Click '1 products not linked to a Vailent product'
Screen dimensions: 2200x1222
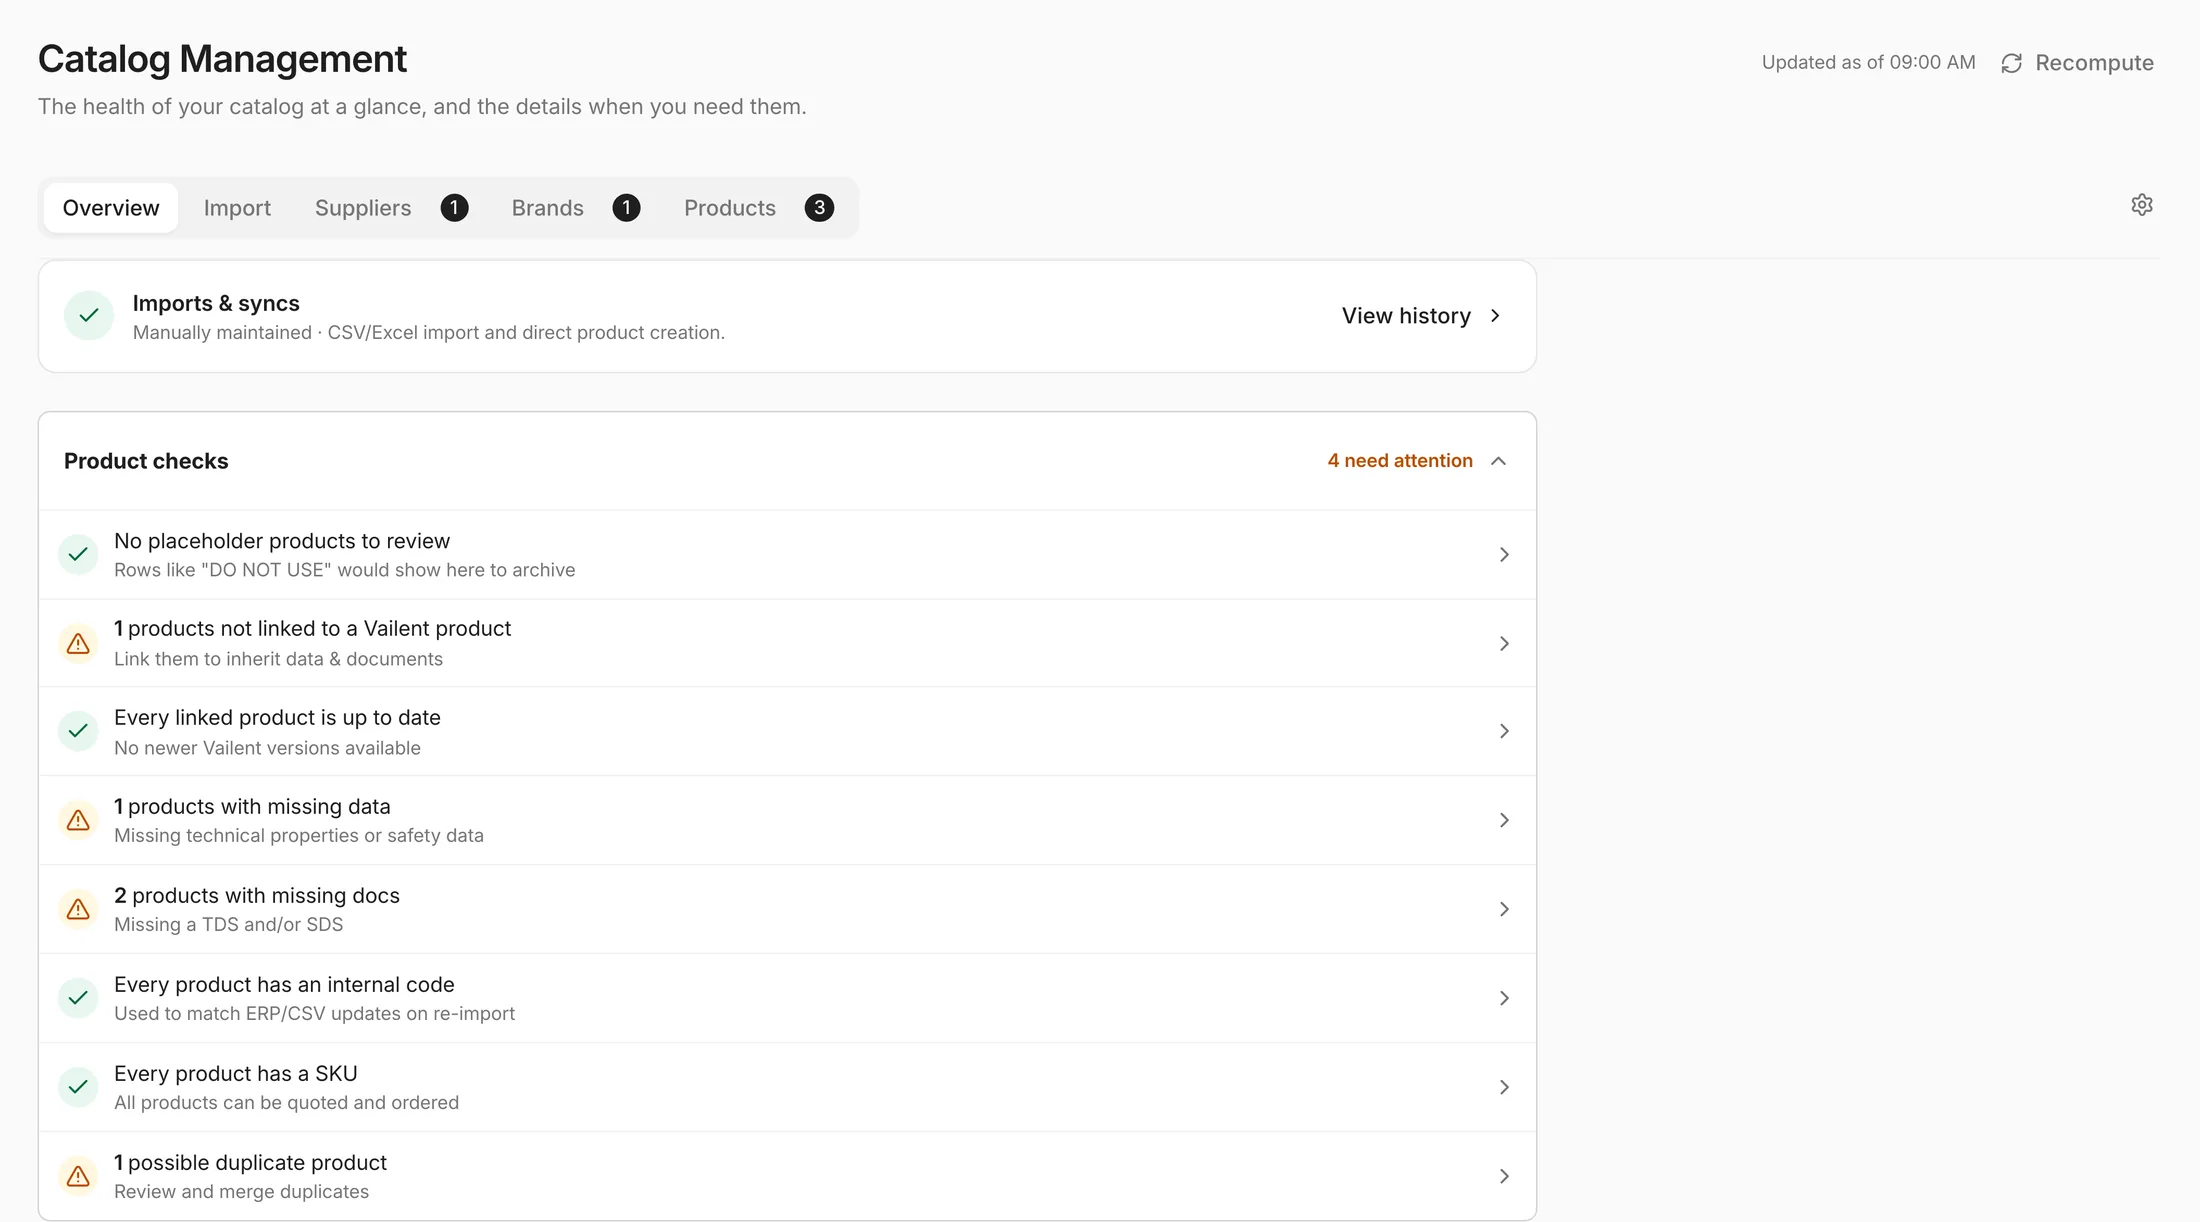(312, 629)
